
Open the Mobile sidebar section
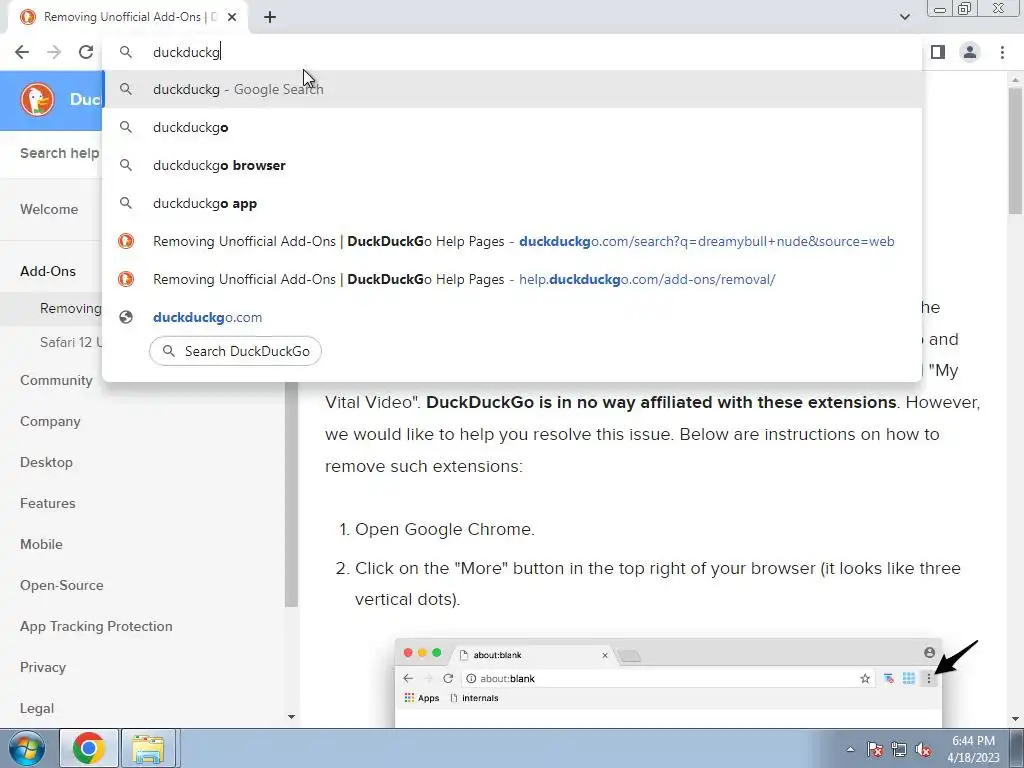(41, 545)
